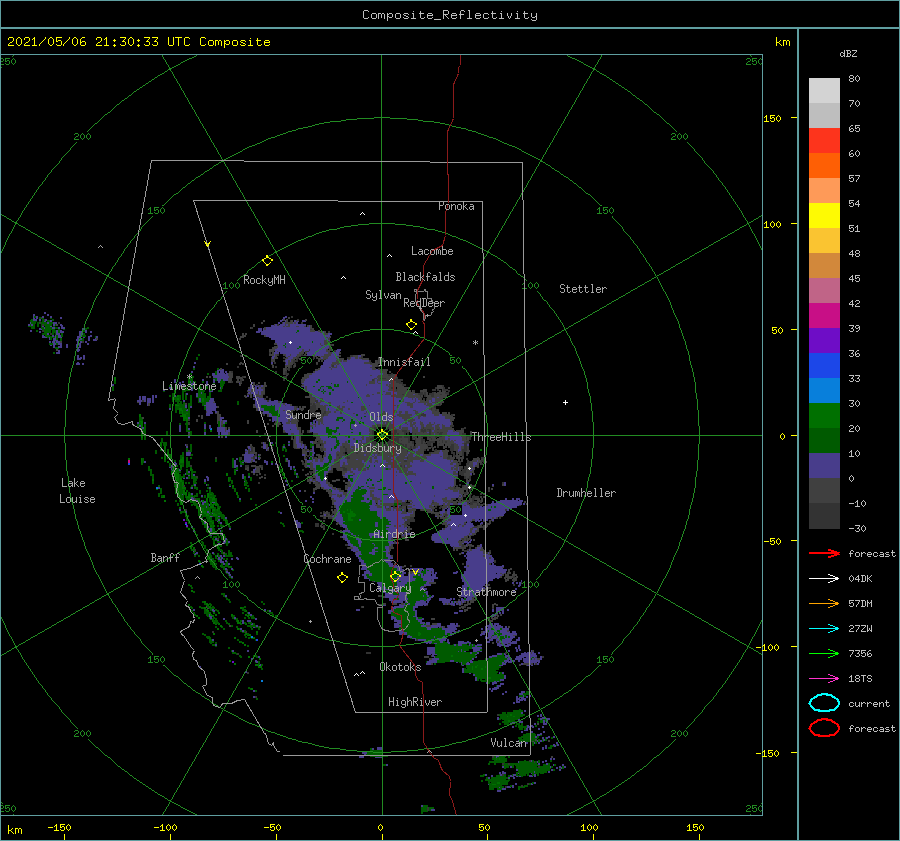
Task: Click the HighRiver town label
Action: pyautogui.click(x=415, y=702)
